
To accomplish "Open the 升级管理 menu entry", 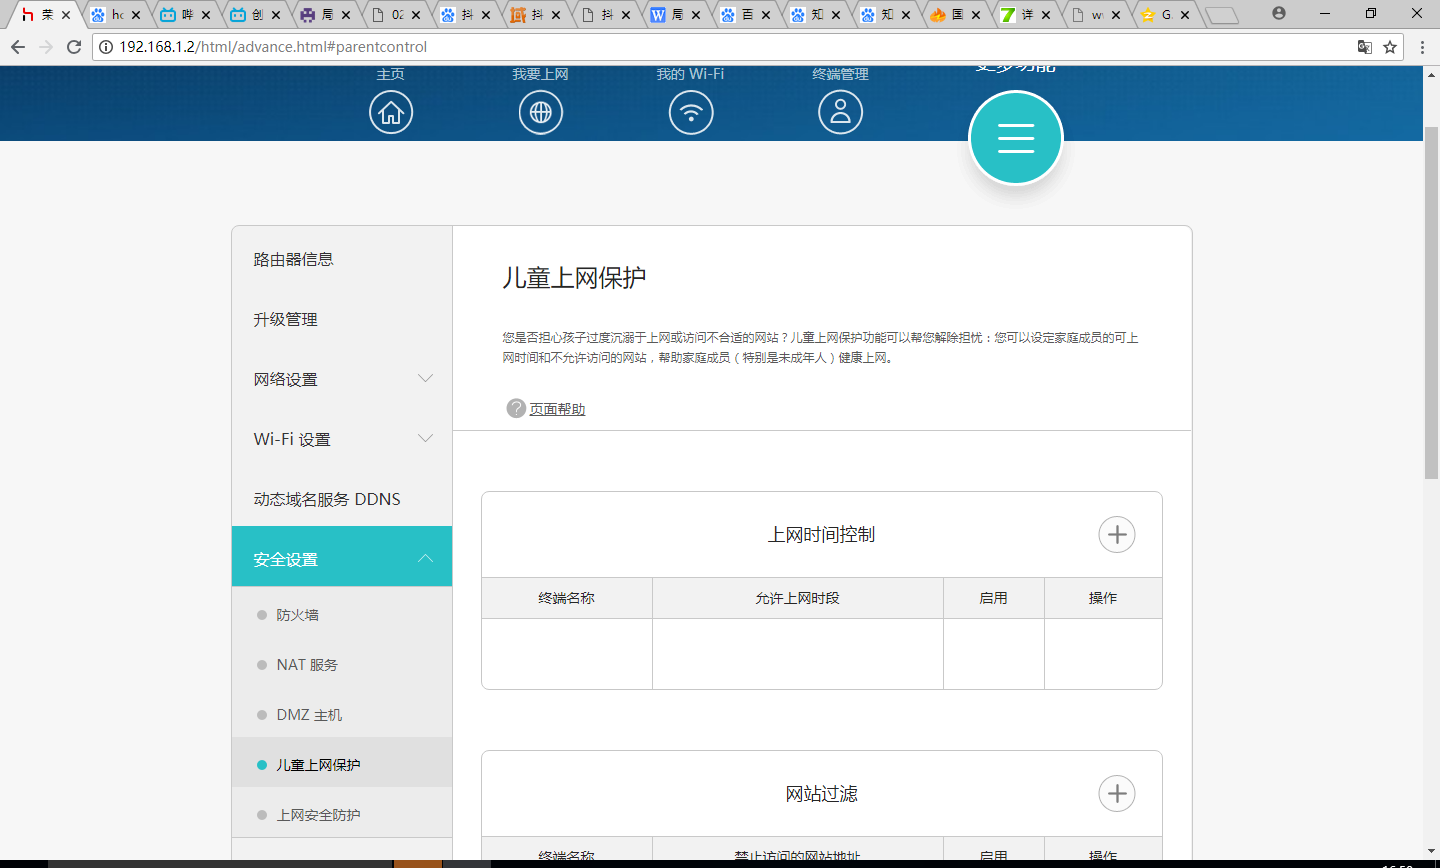I will click(x=285, y=319).
